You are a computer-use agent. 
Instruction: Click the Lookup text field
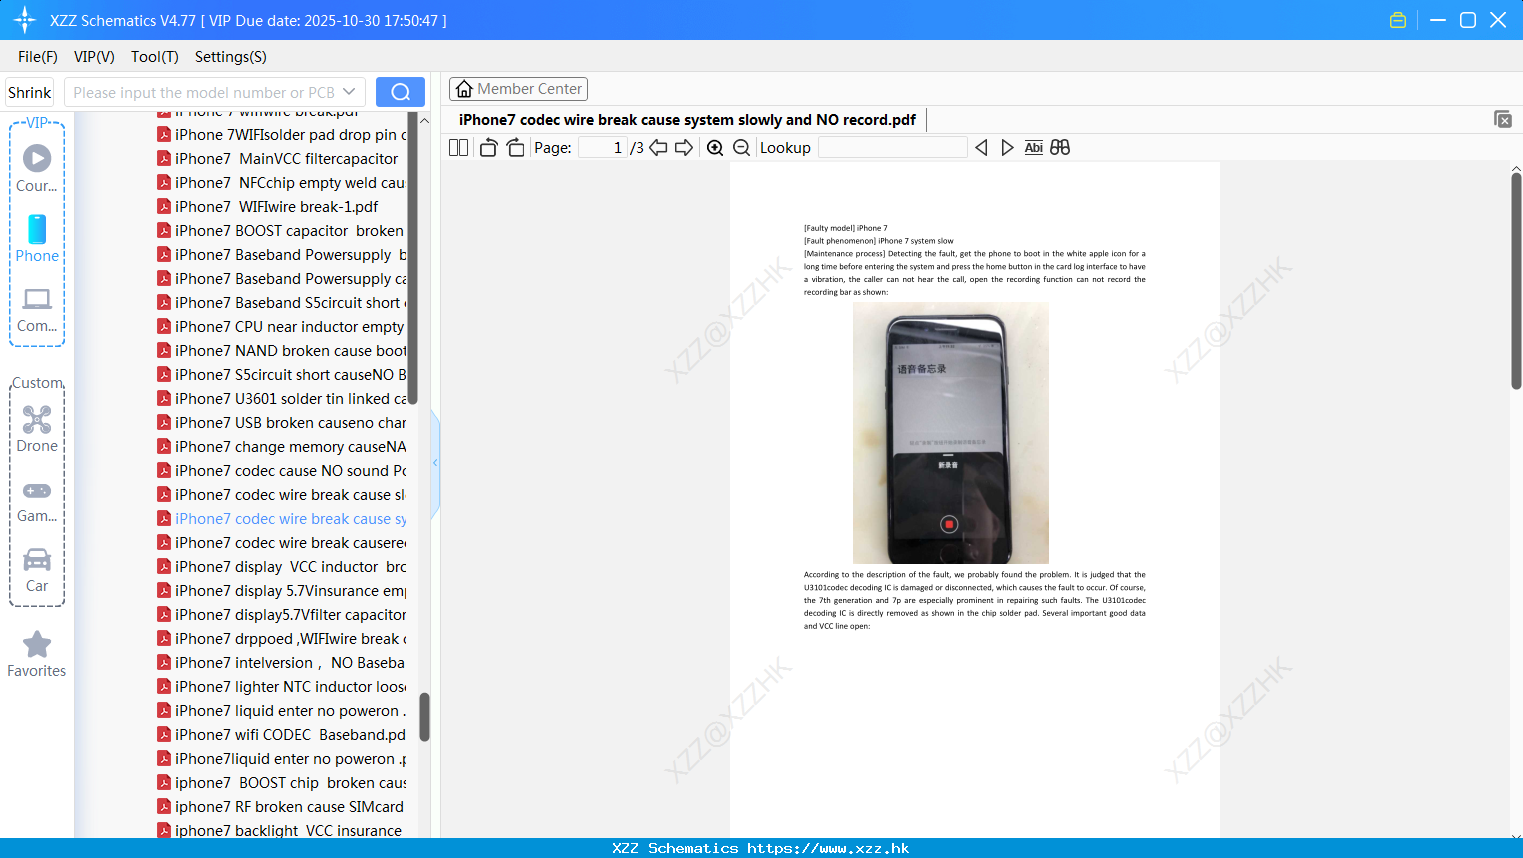pyautogui.click(x=892, y=148)
